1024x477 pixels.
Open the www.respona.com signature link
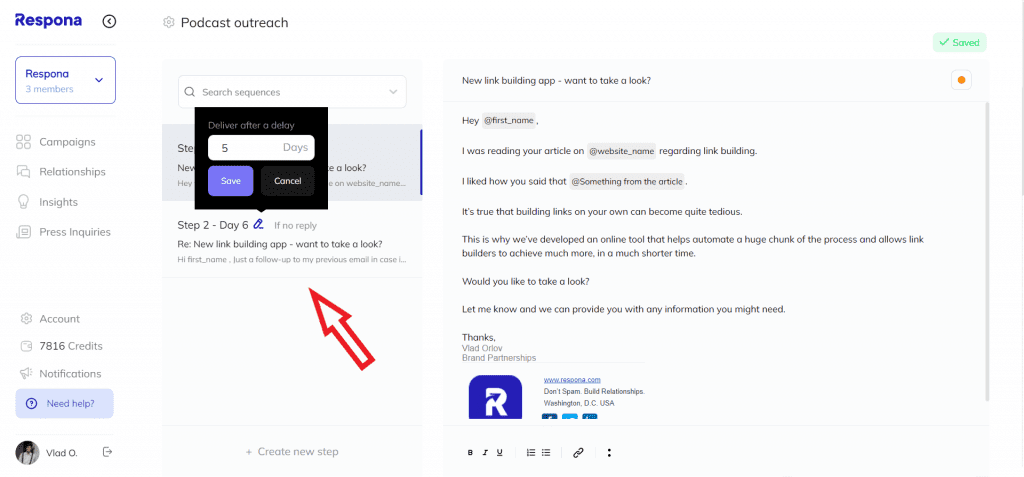[572, 380]
